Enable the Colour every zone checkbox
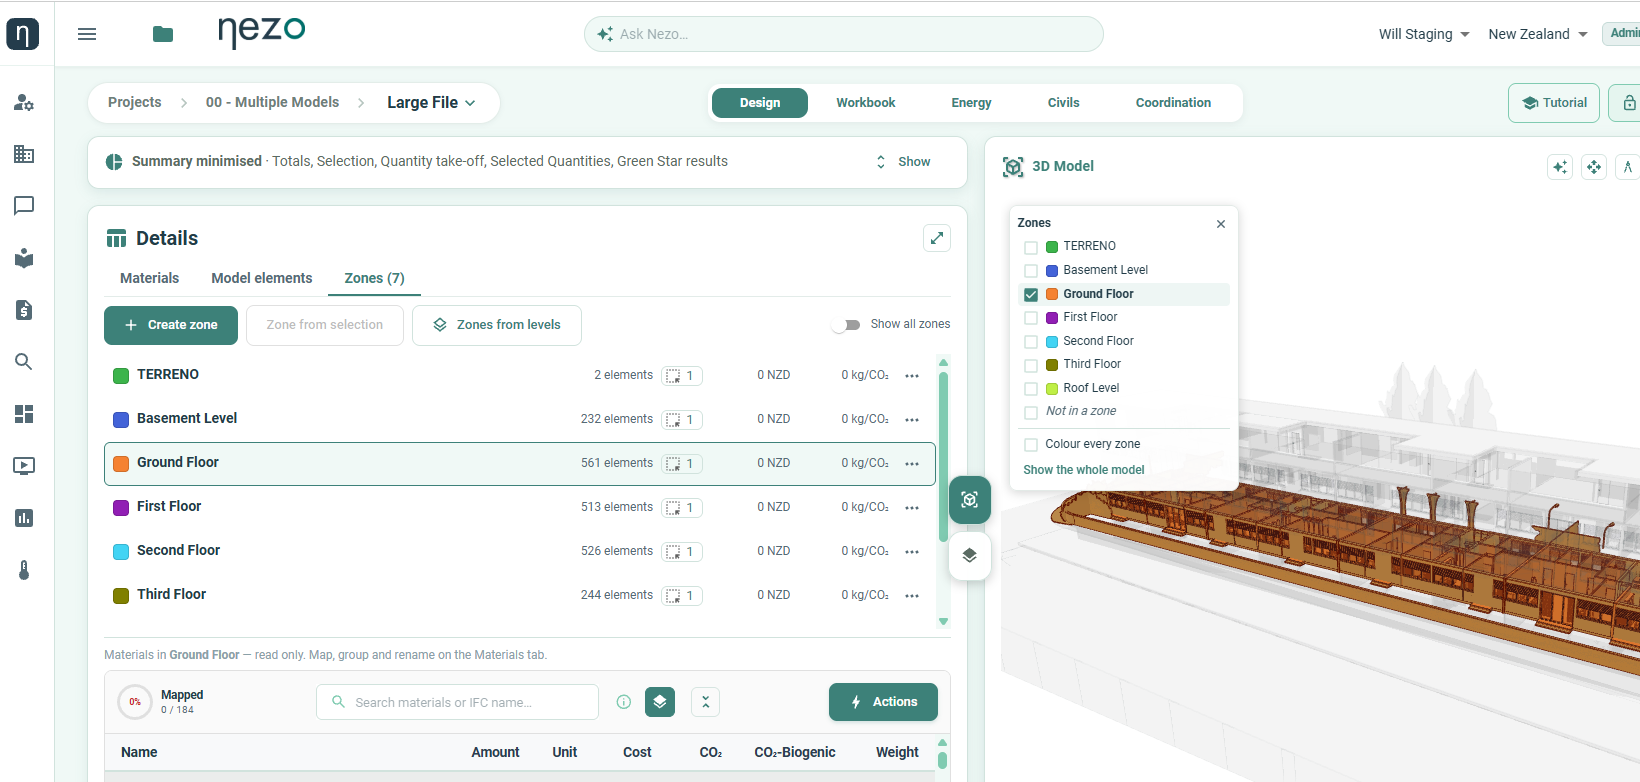Image resolution: width=1640 pixels, height=782 pixels. click(1031, 445)
